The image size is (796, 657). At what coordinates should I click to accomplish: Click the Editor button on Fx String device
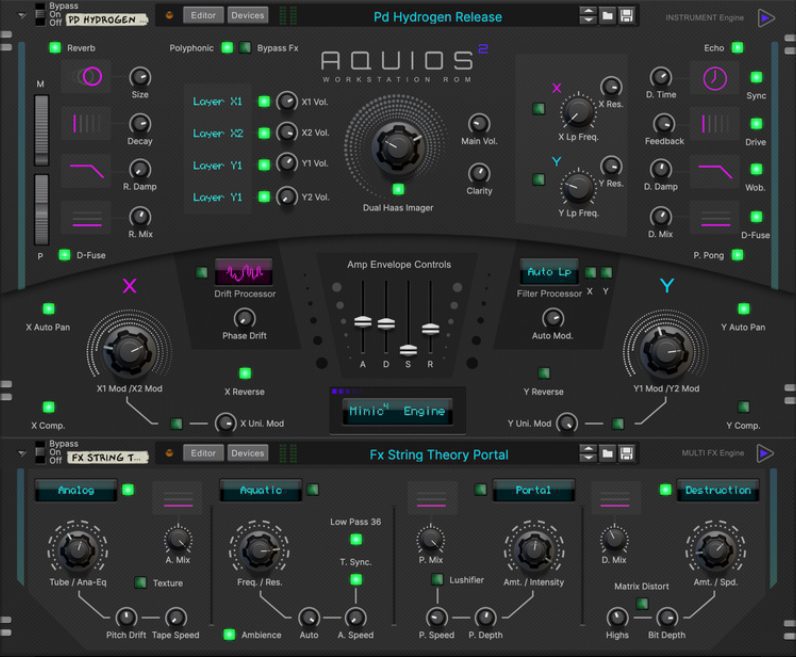(203, 453)
